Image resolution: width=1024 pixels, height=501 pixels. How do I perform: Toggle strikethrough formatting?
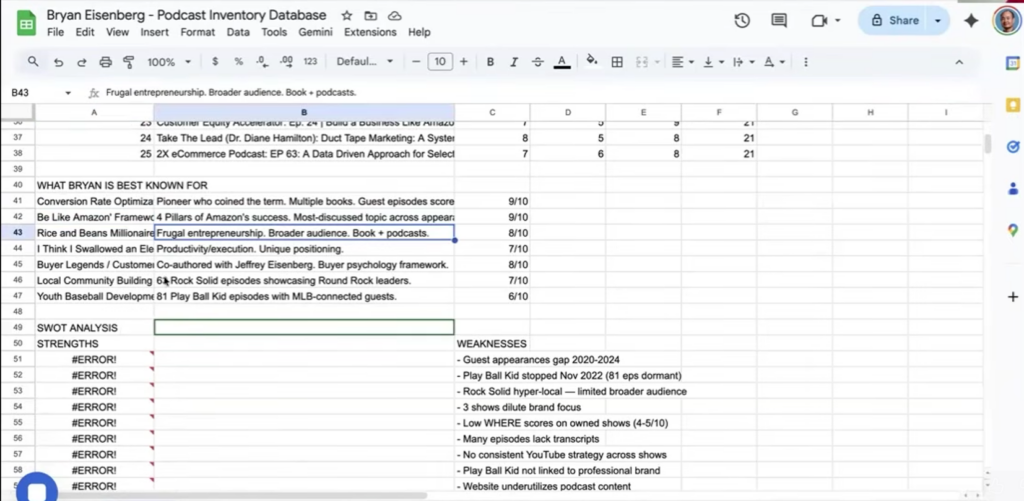click(538, 62)
